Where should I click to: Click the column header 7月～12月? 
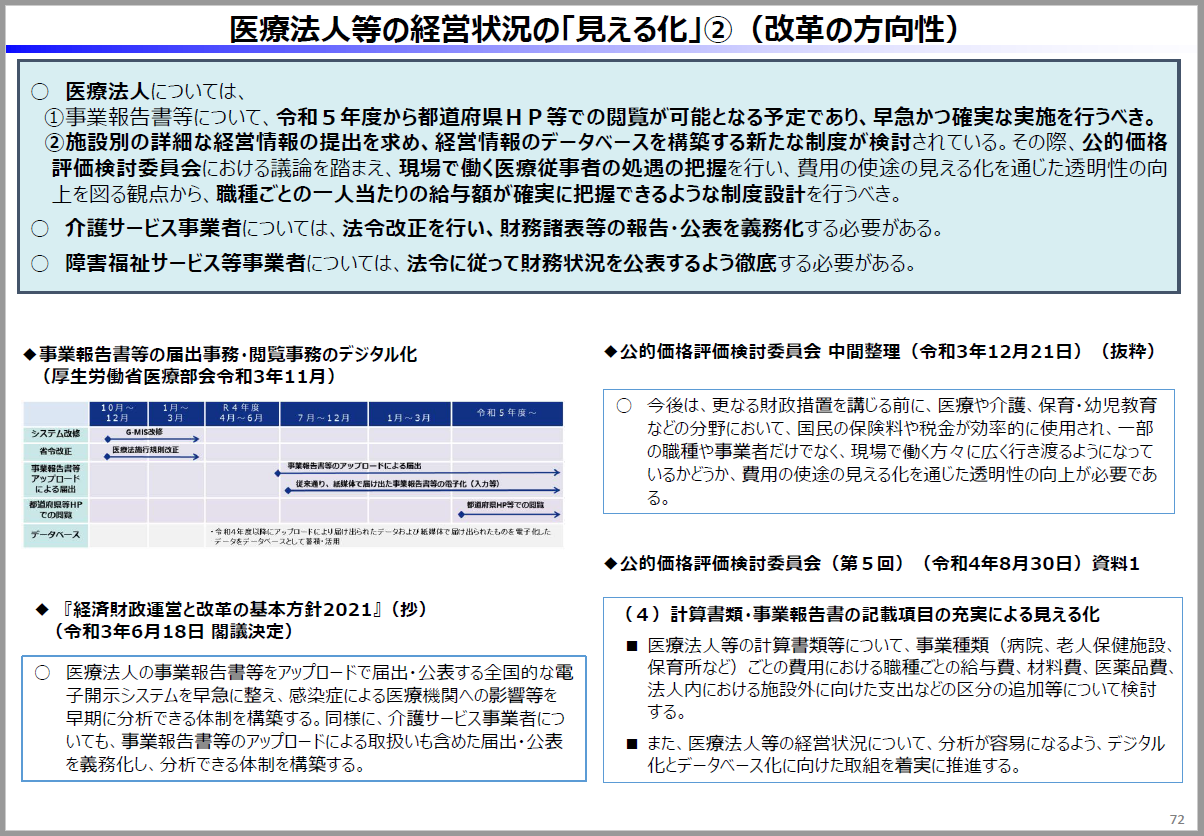click(x=324, y=413)
